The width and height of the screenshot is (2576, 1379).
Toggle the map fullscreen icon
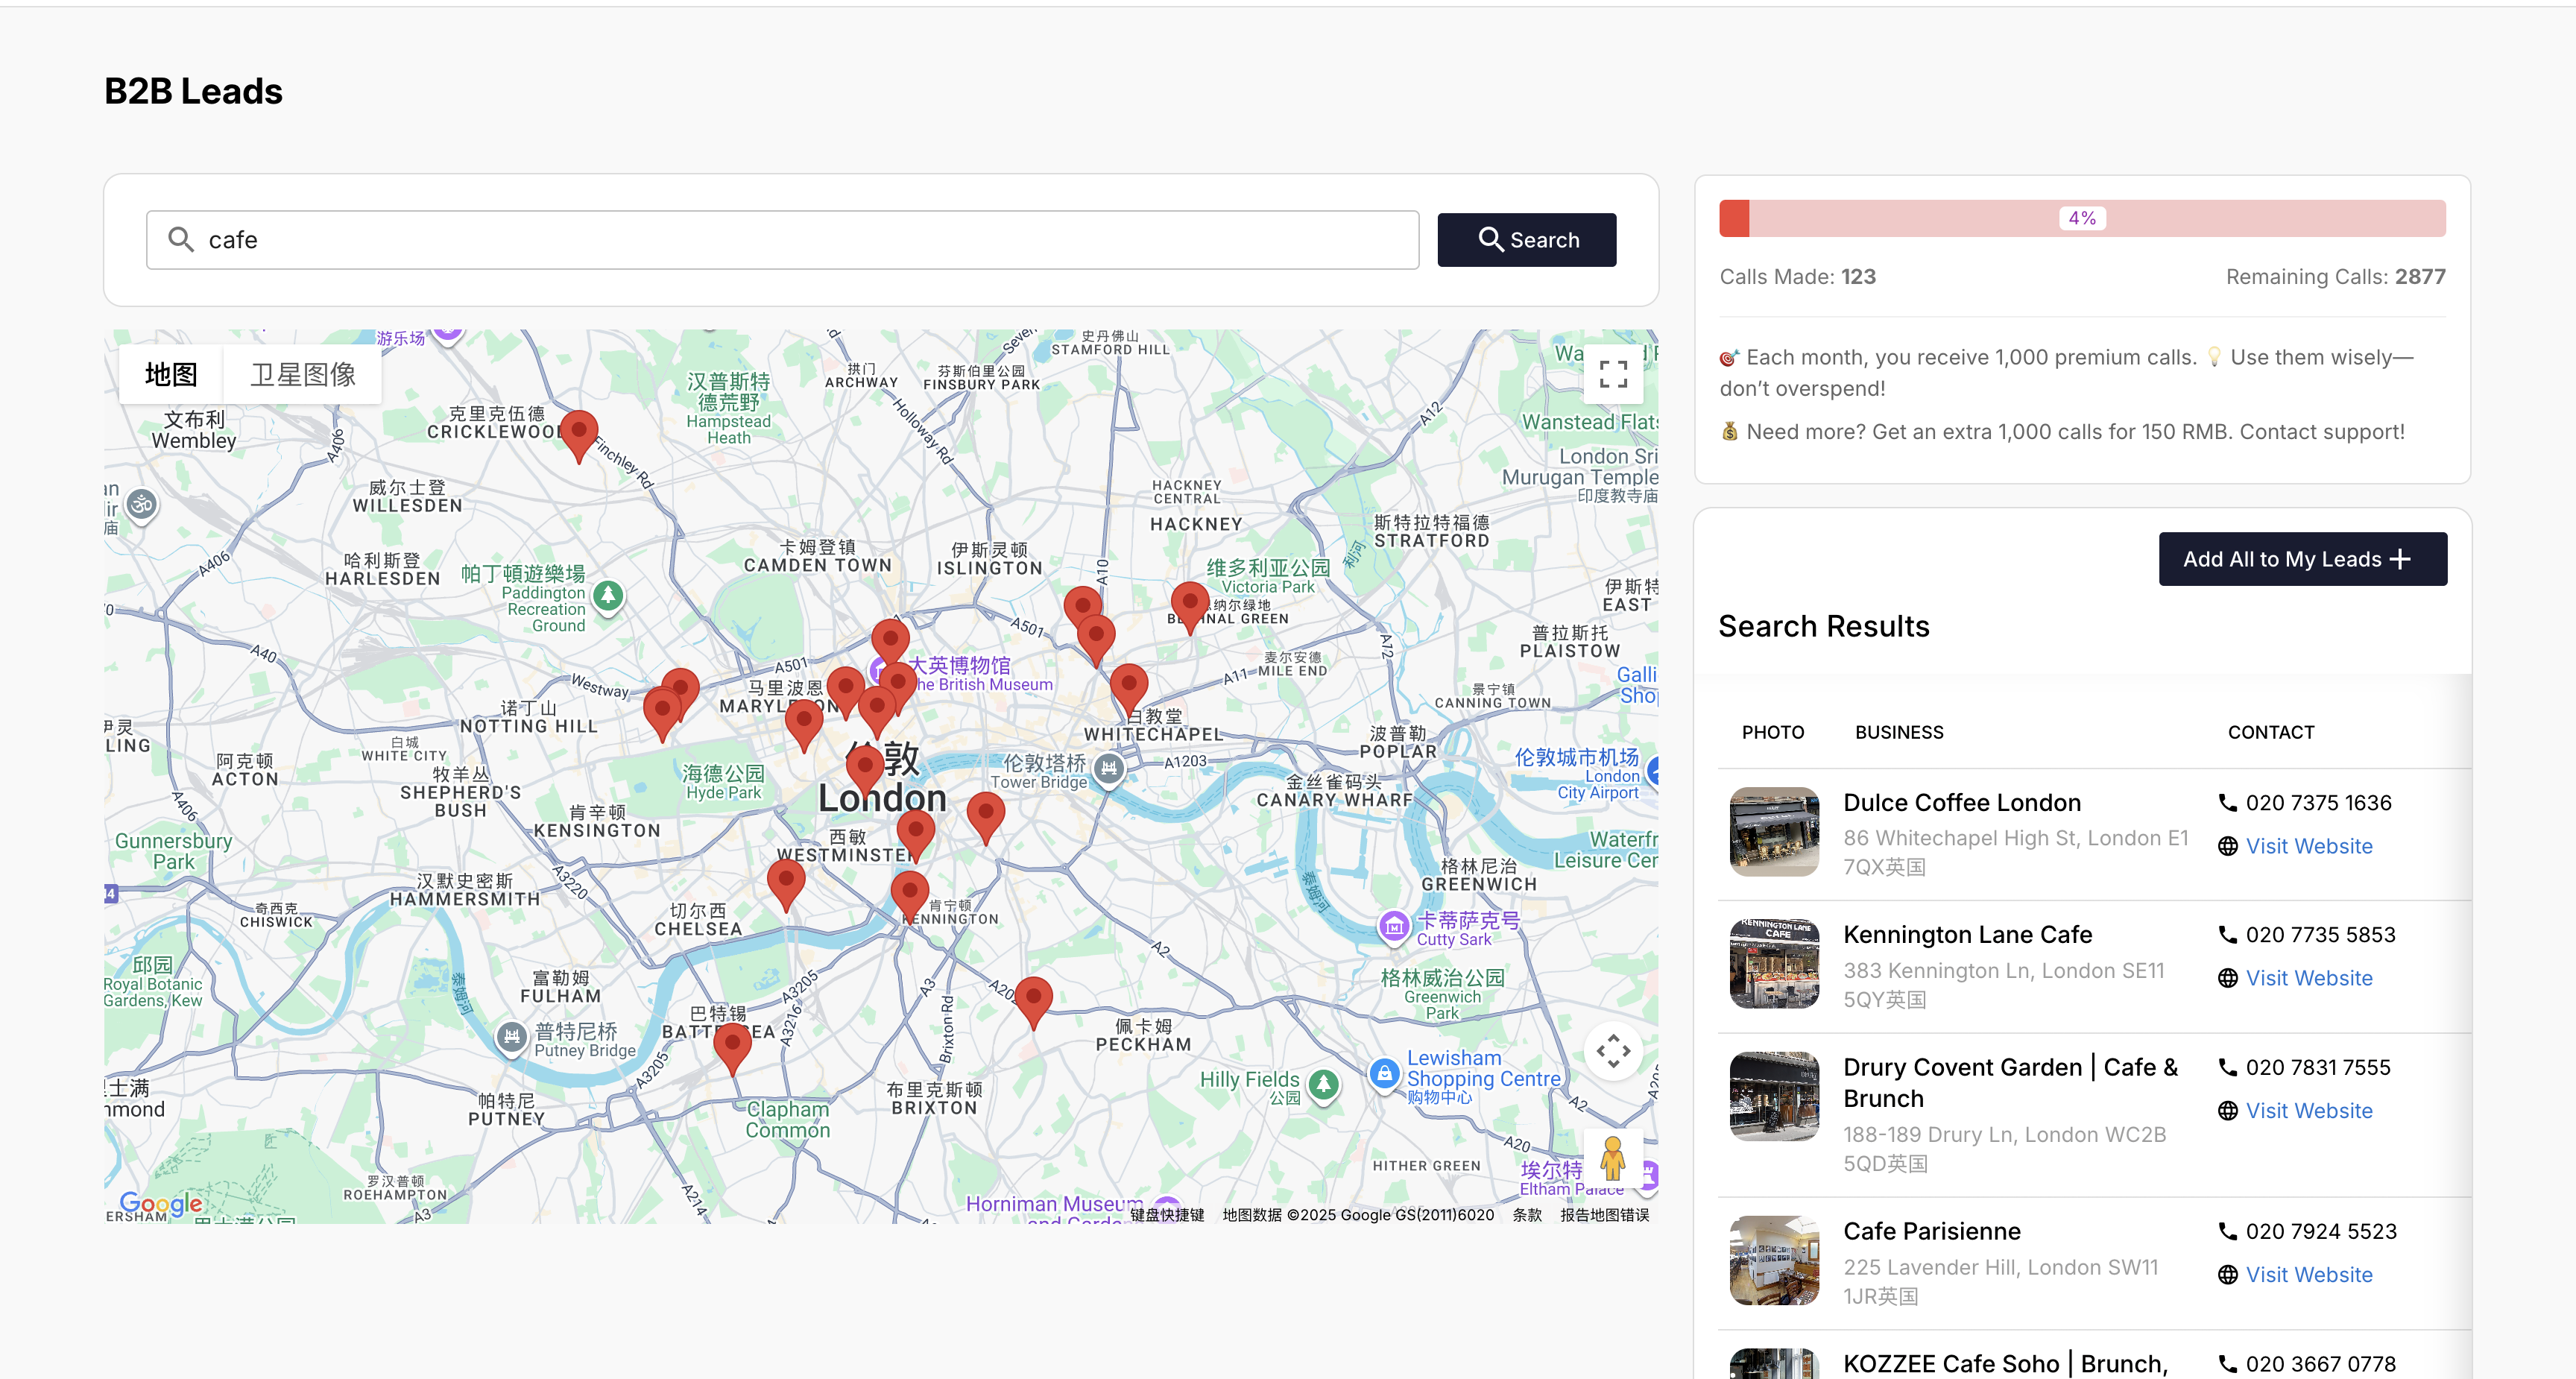point(1613,374)
